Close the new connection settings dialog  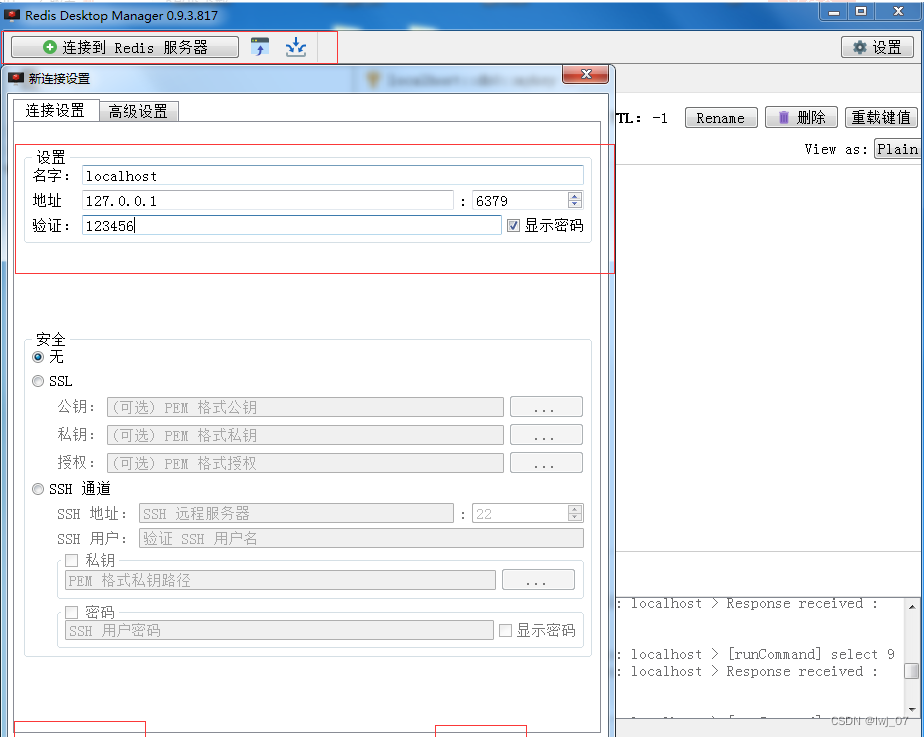coord(586,74)
